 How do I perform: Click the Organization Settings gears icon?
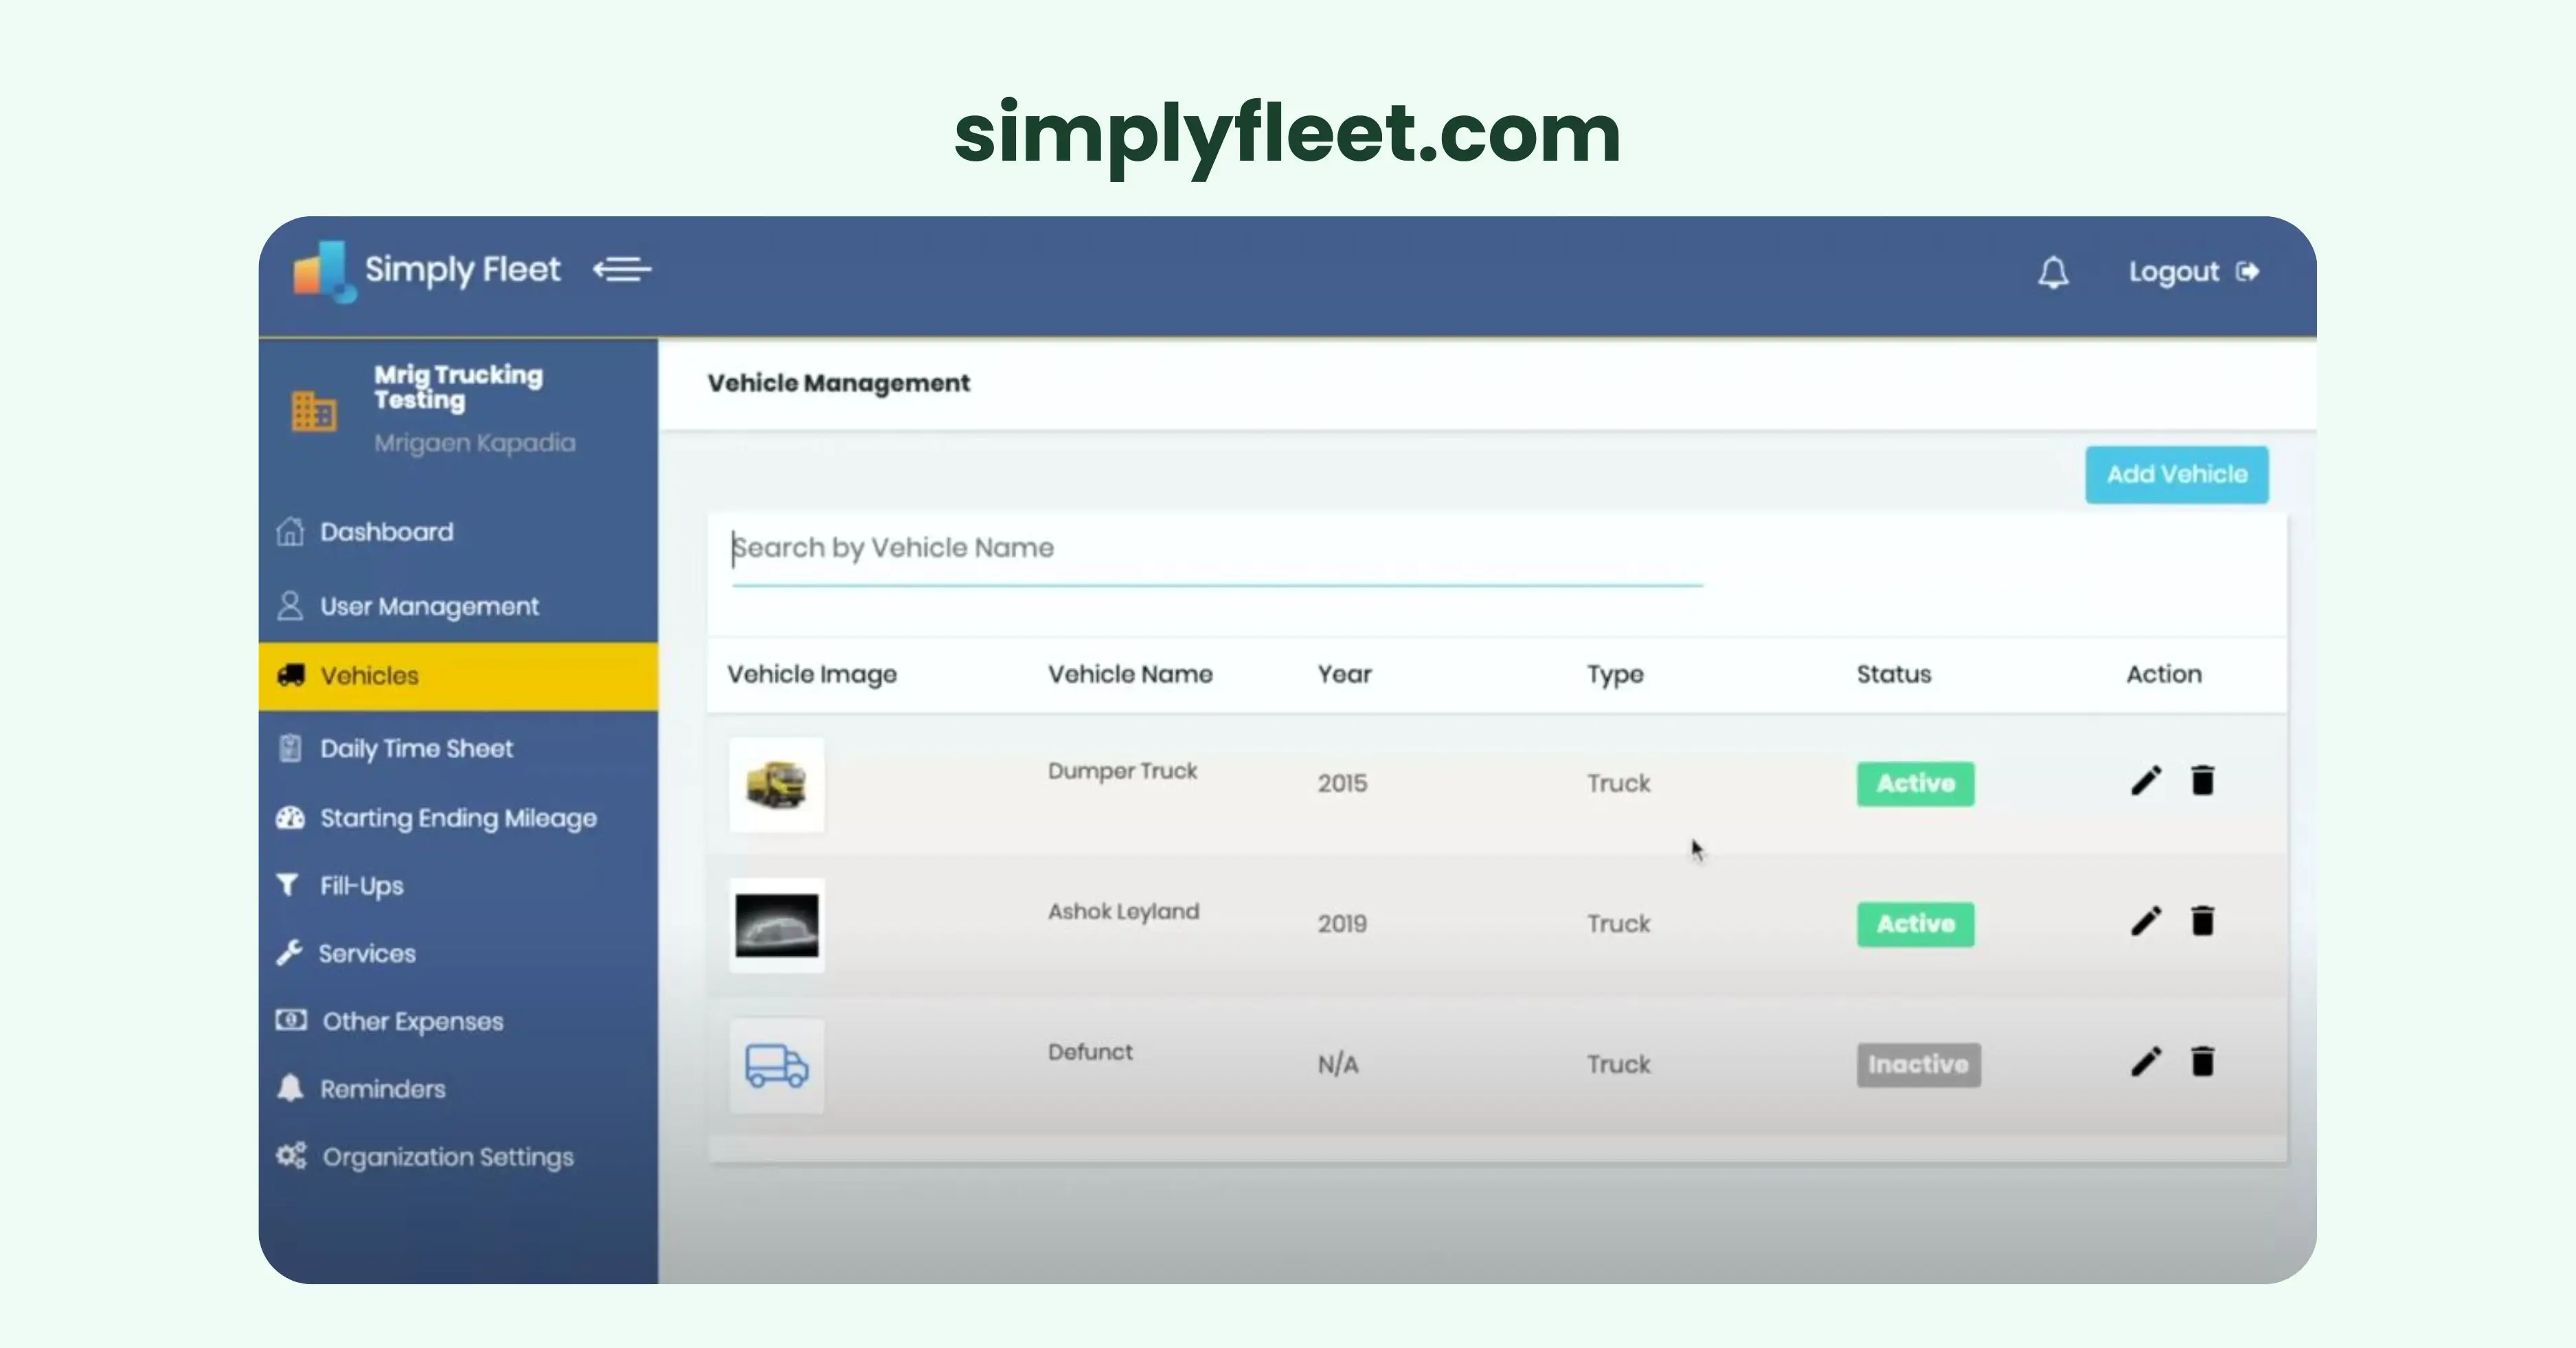click(x=291, y=1156)
